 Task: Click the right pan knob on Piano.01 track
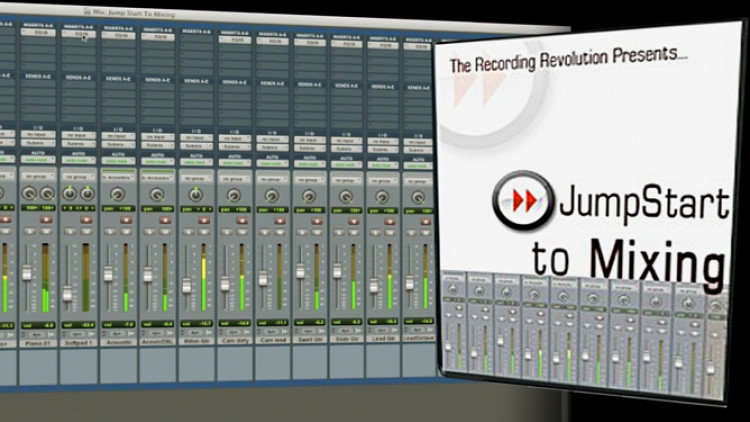(47, 193)
